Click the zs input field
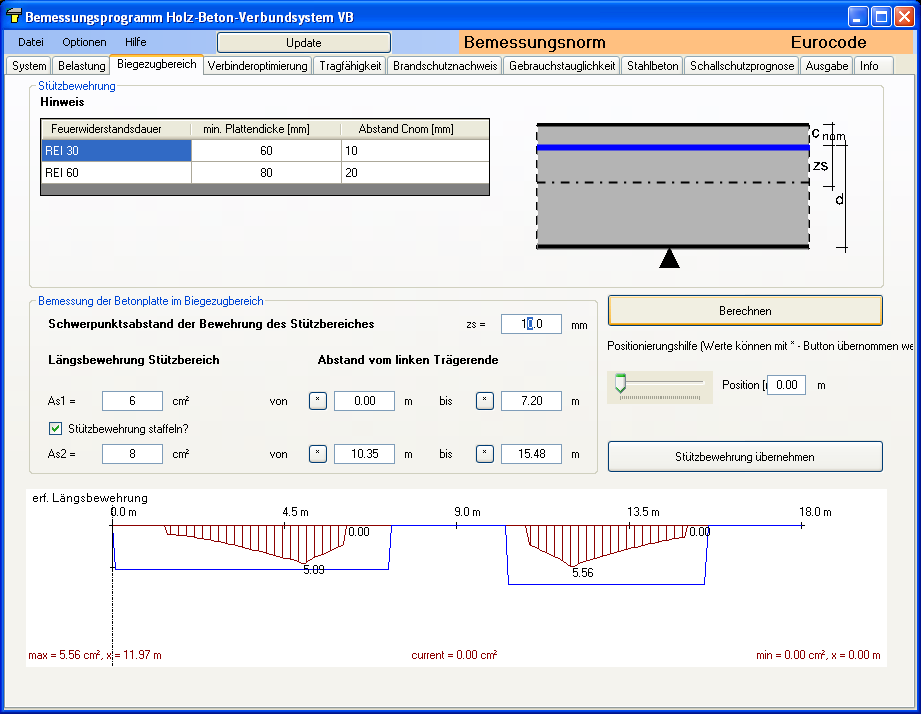Screen dimensions: 921x714 click(531, 324)
